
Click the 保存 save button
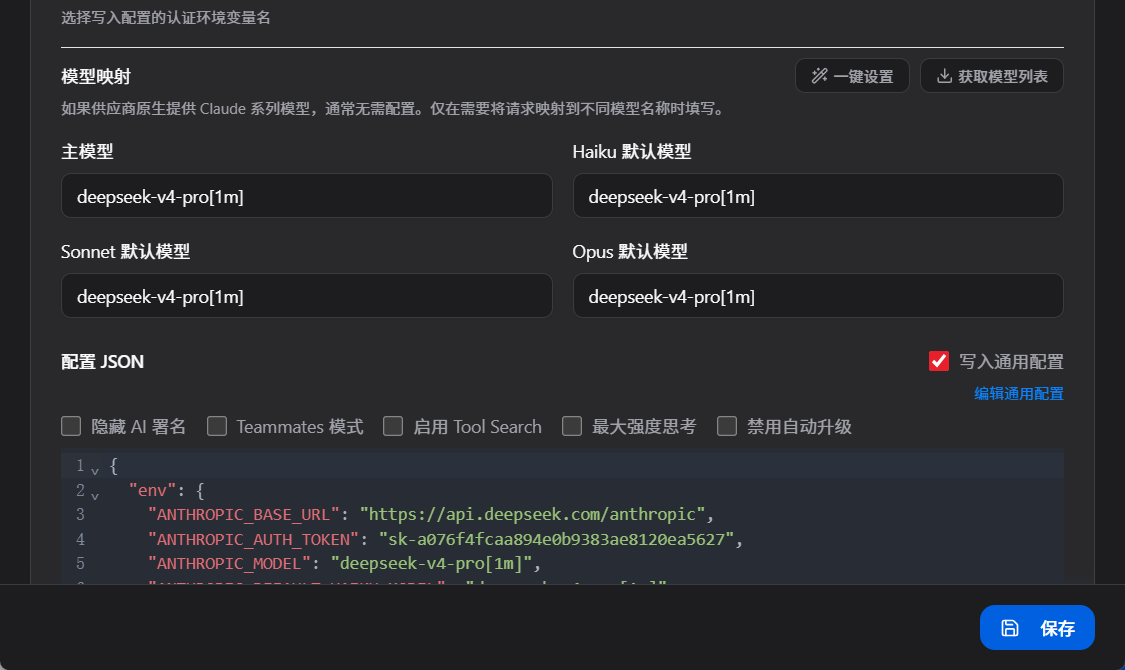click(1037, 628)
